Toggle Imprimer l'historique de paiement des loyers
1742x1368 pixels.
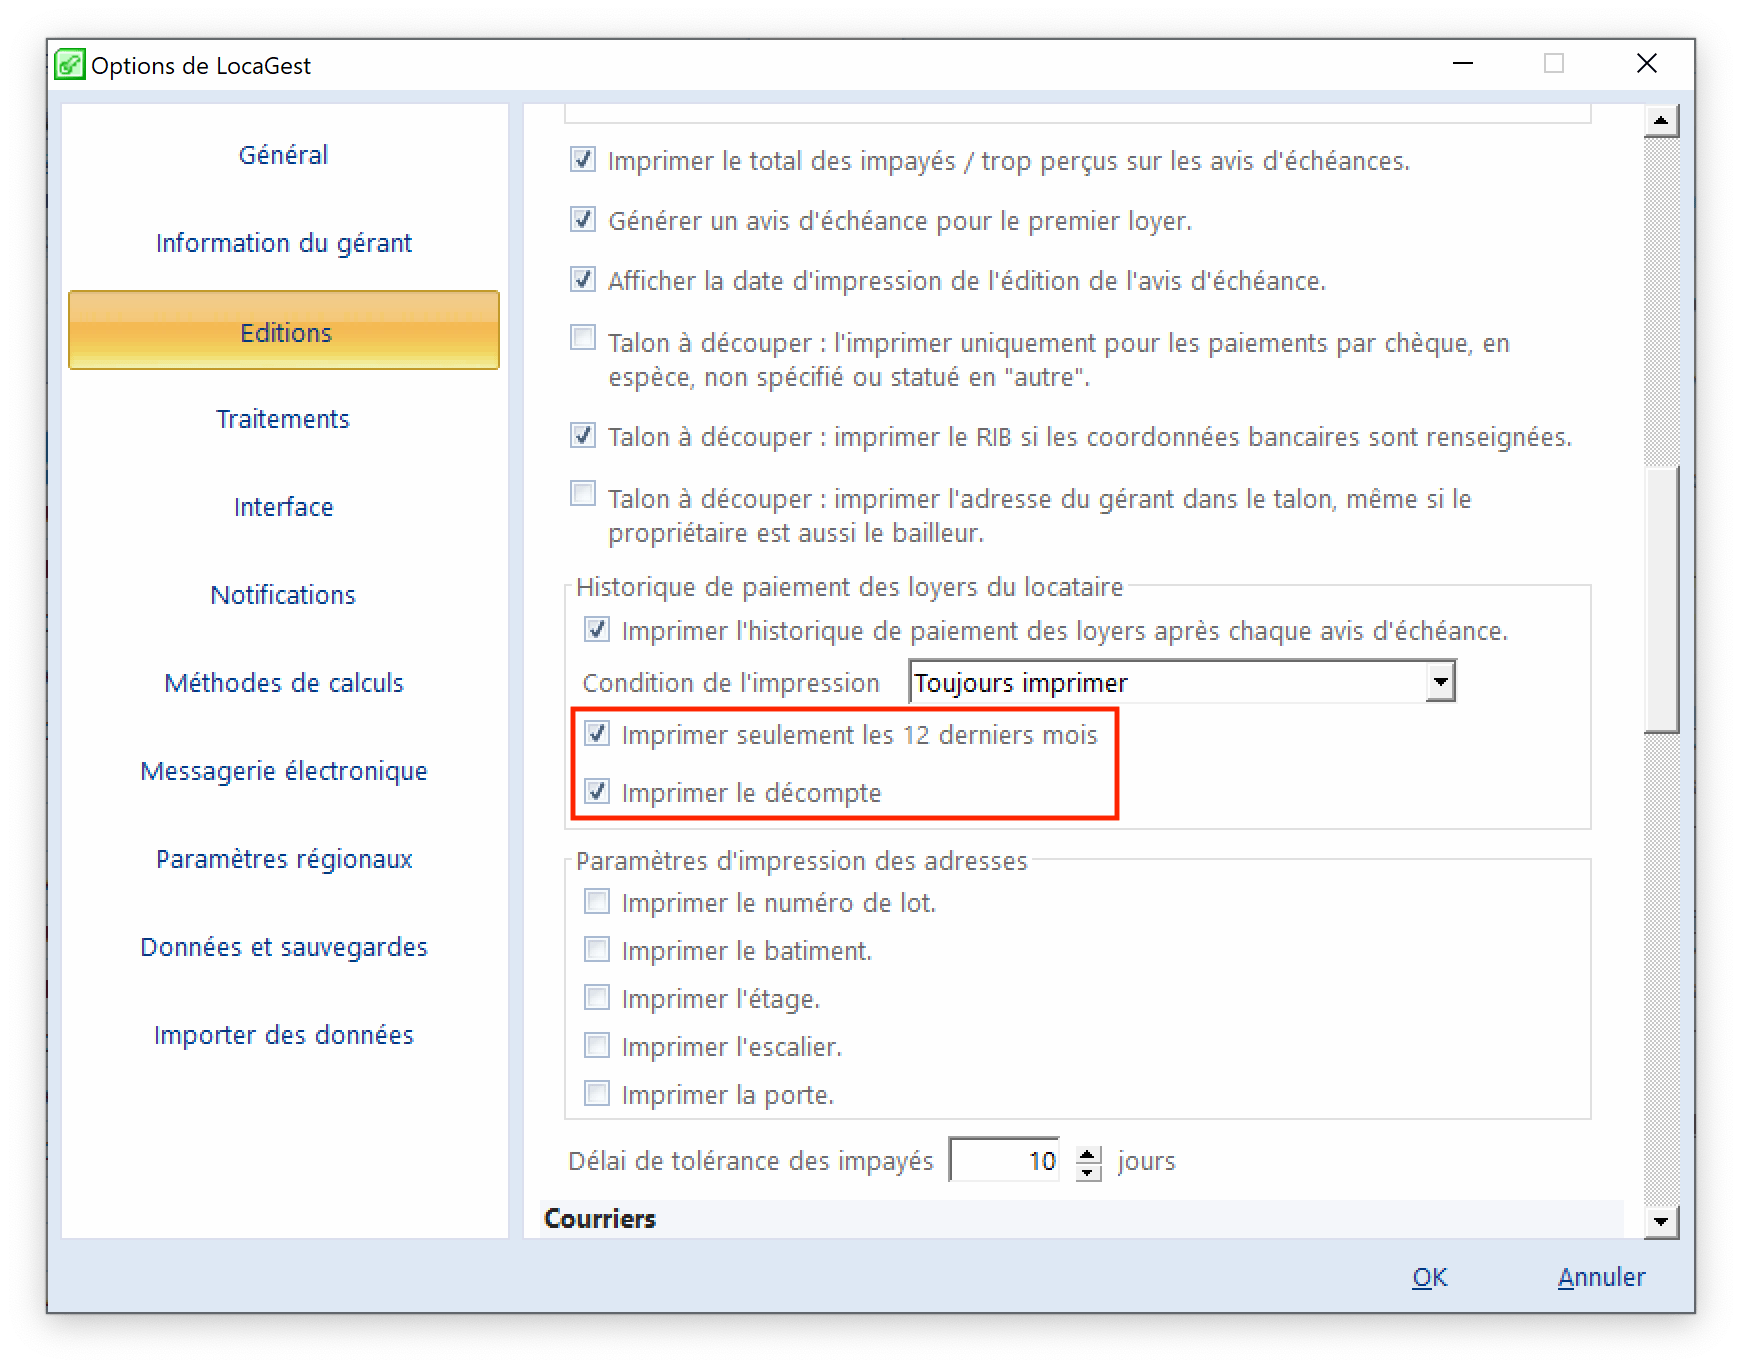click(597, 629)
